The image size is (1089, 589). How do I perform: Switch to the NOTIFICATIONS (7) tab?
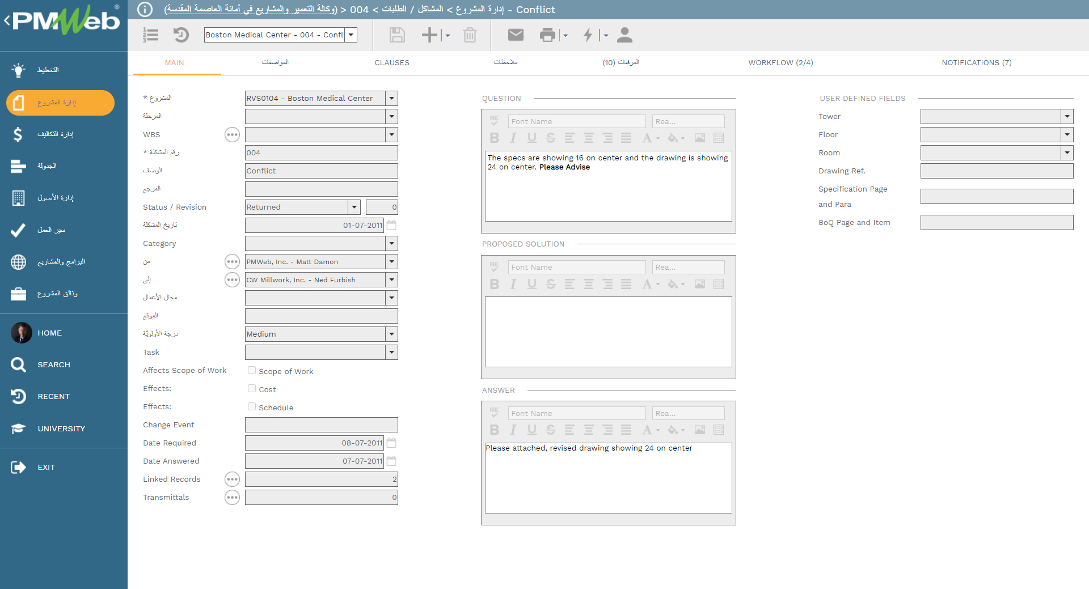click(976, 63)
